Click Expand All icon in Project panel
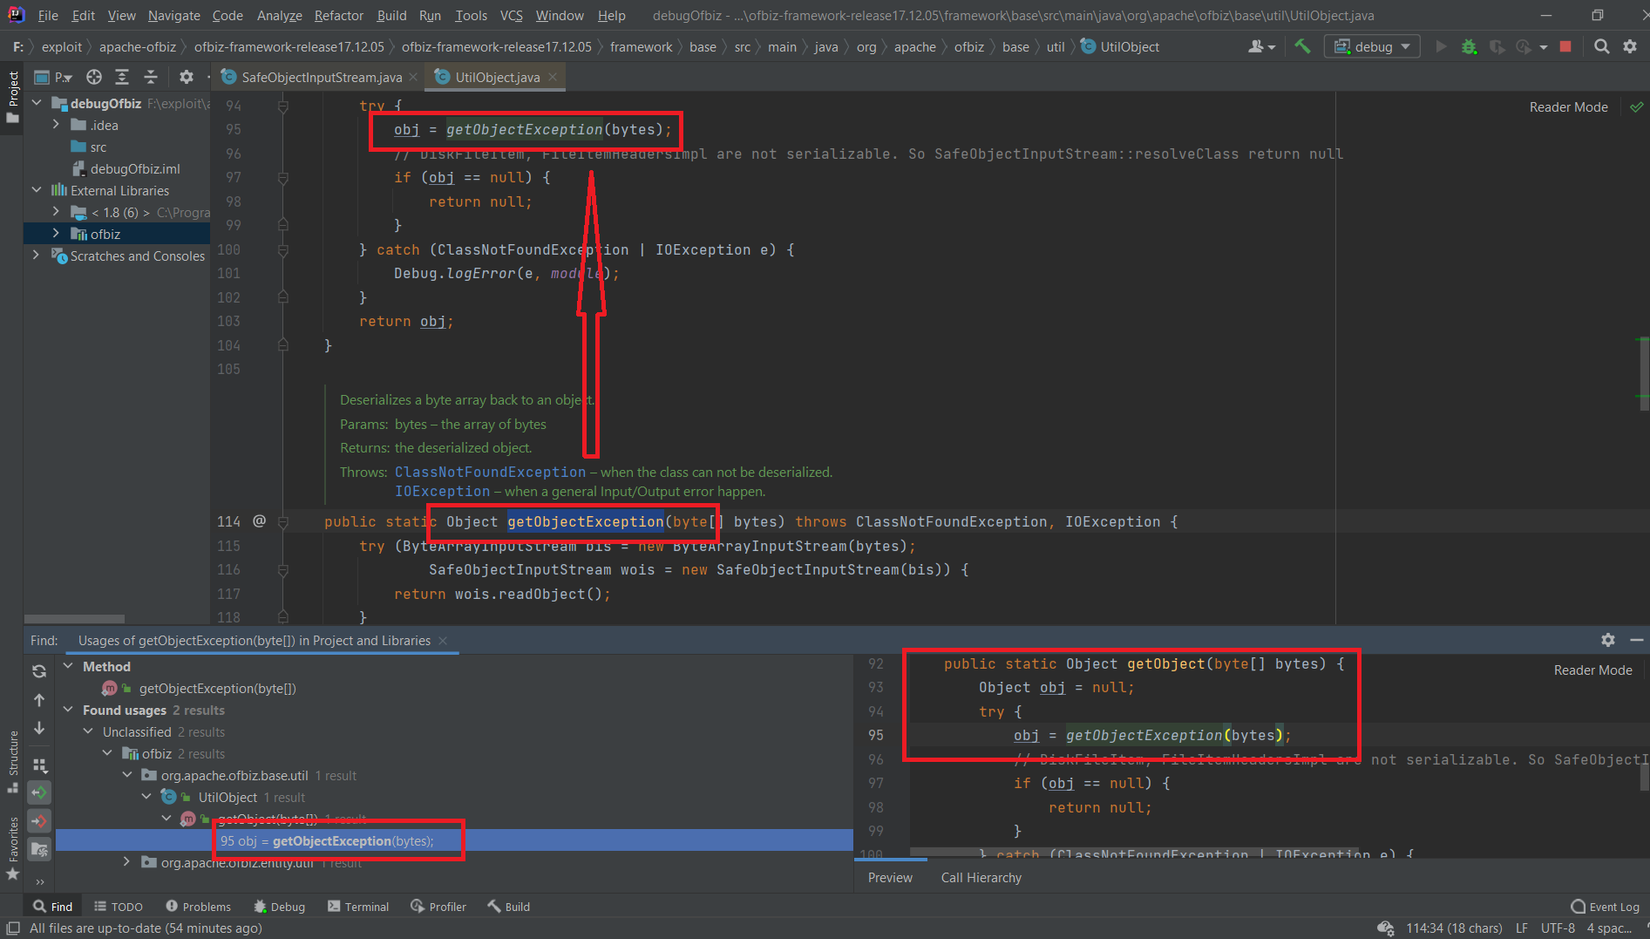Screen dimensions: 1650x939 coord(122,77)
